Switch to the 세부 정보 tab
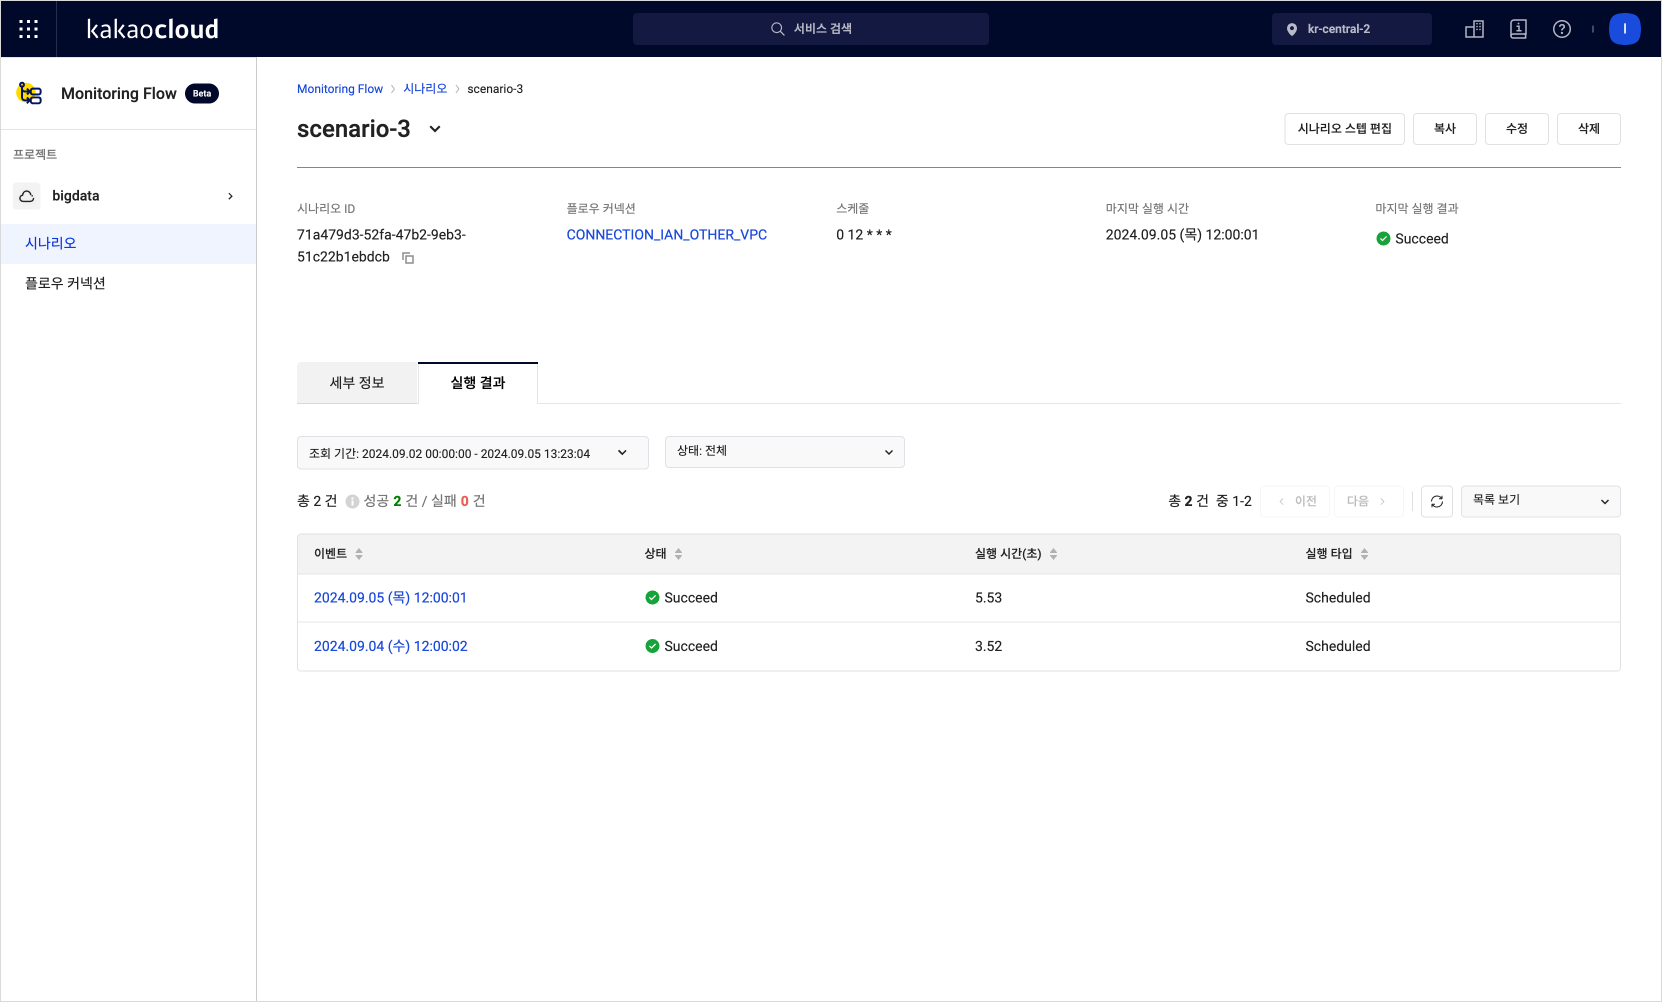This screenshot has height=1002, width=1662. click(357, 383)
